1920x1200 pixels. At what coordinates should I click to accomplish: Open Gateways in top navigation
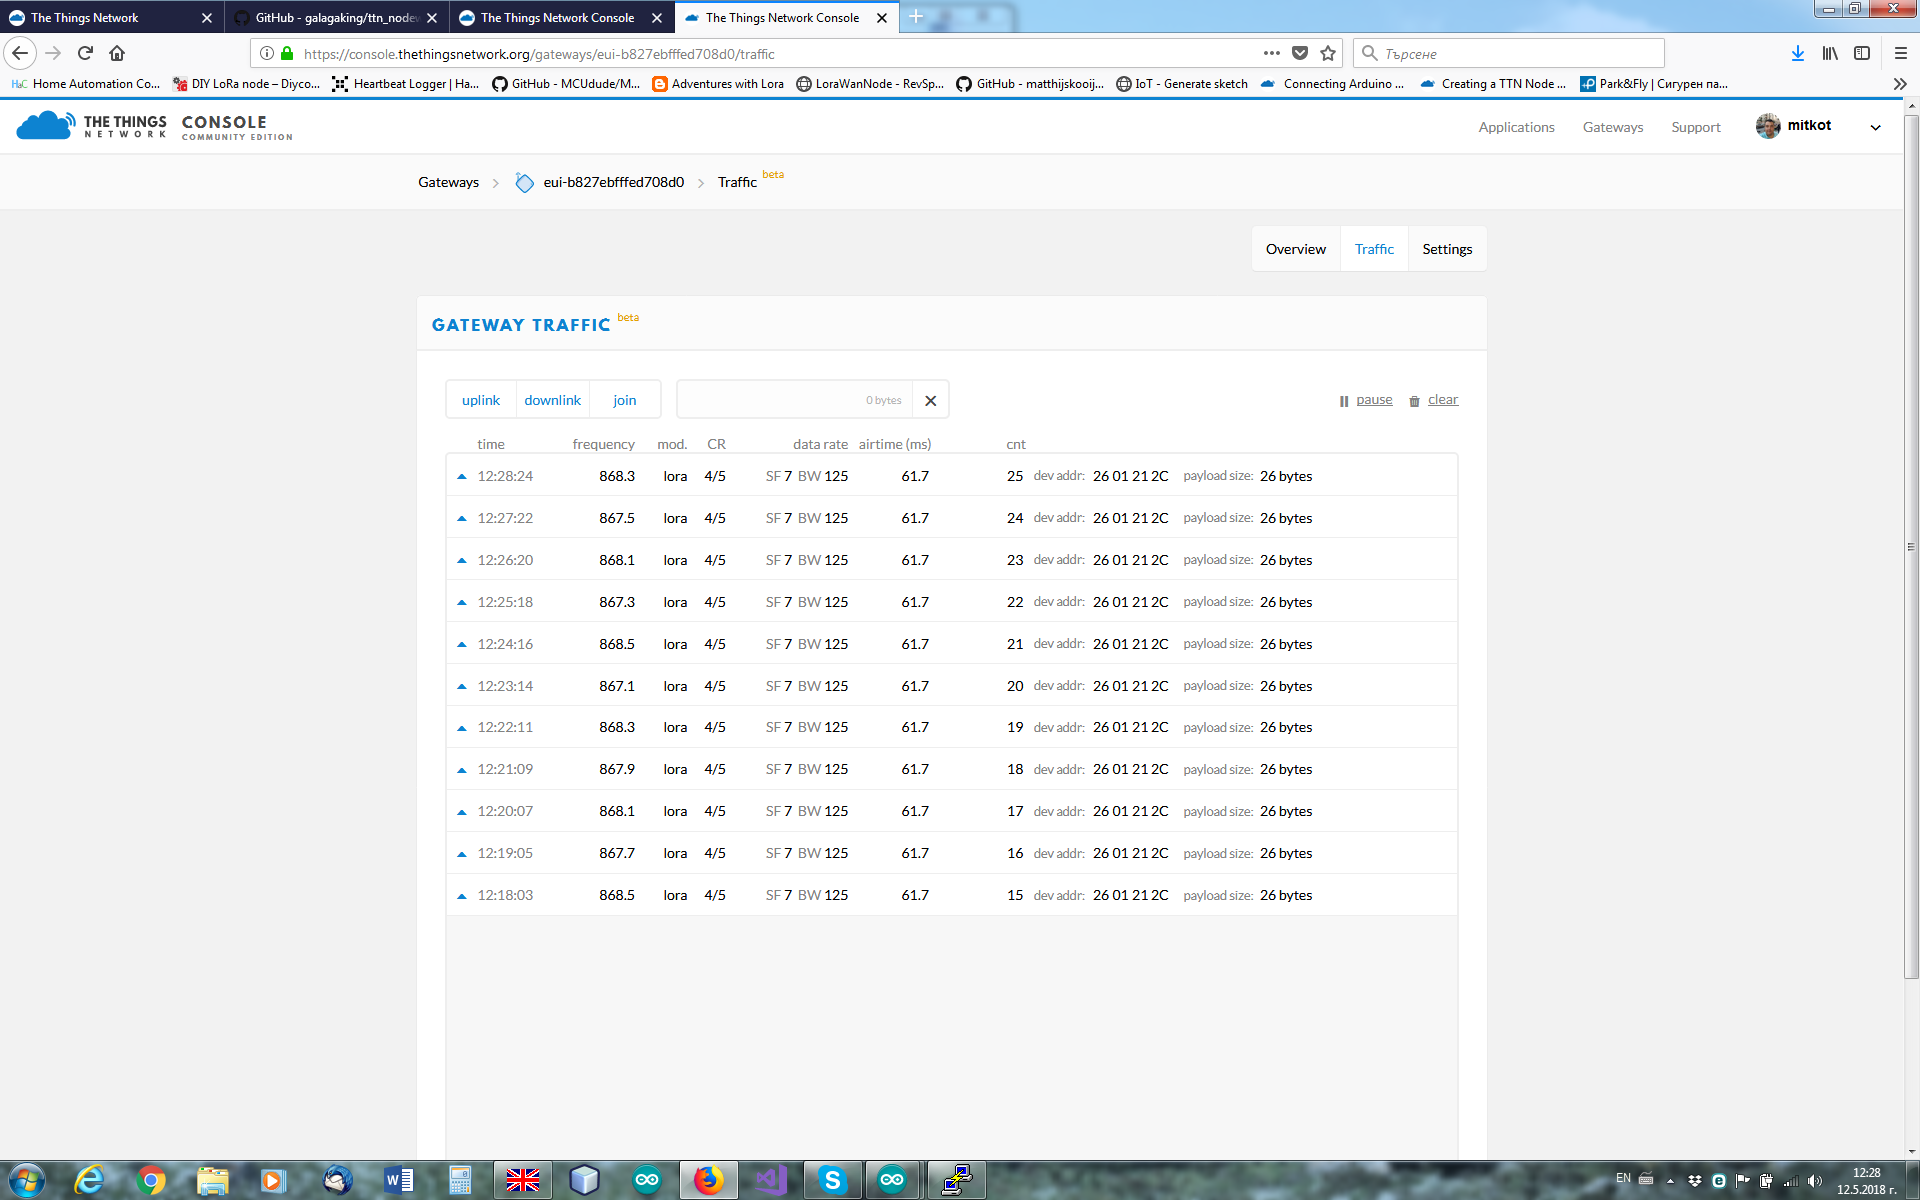1613,127
